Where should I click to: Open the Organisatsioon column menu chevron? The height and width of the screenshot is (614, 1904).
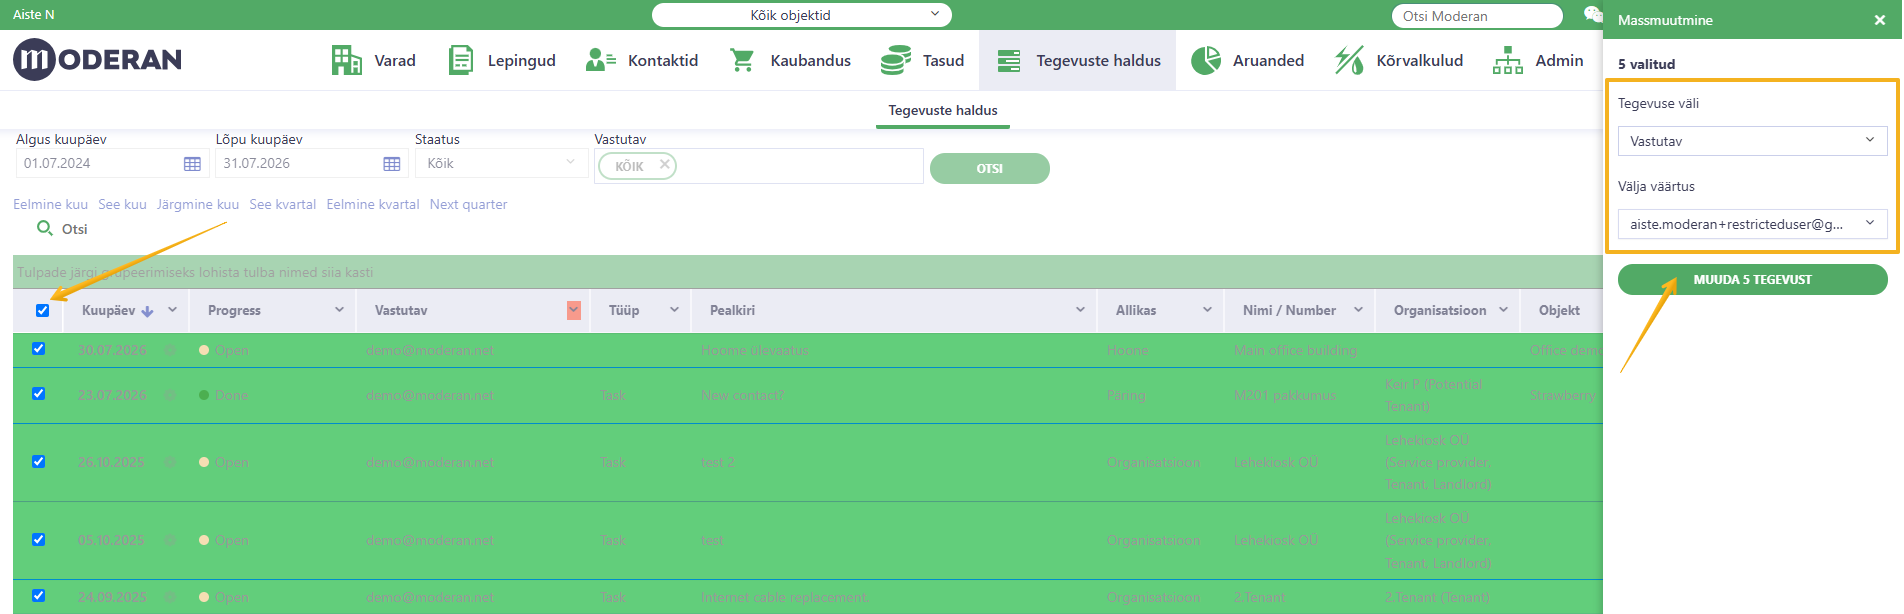tap(1503, 310)
